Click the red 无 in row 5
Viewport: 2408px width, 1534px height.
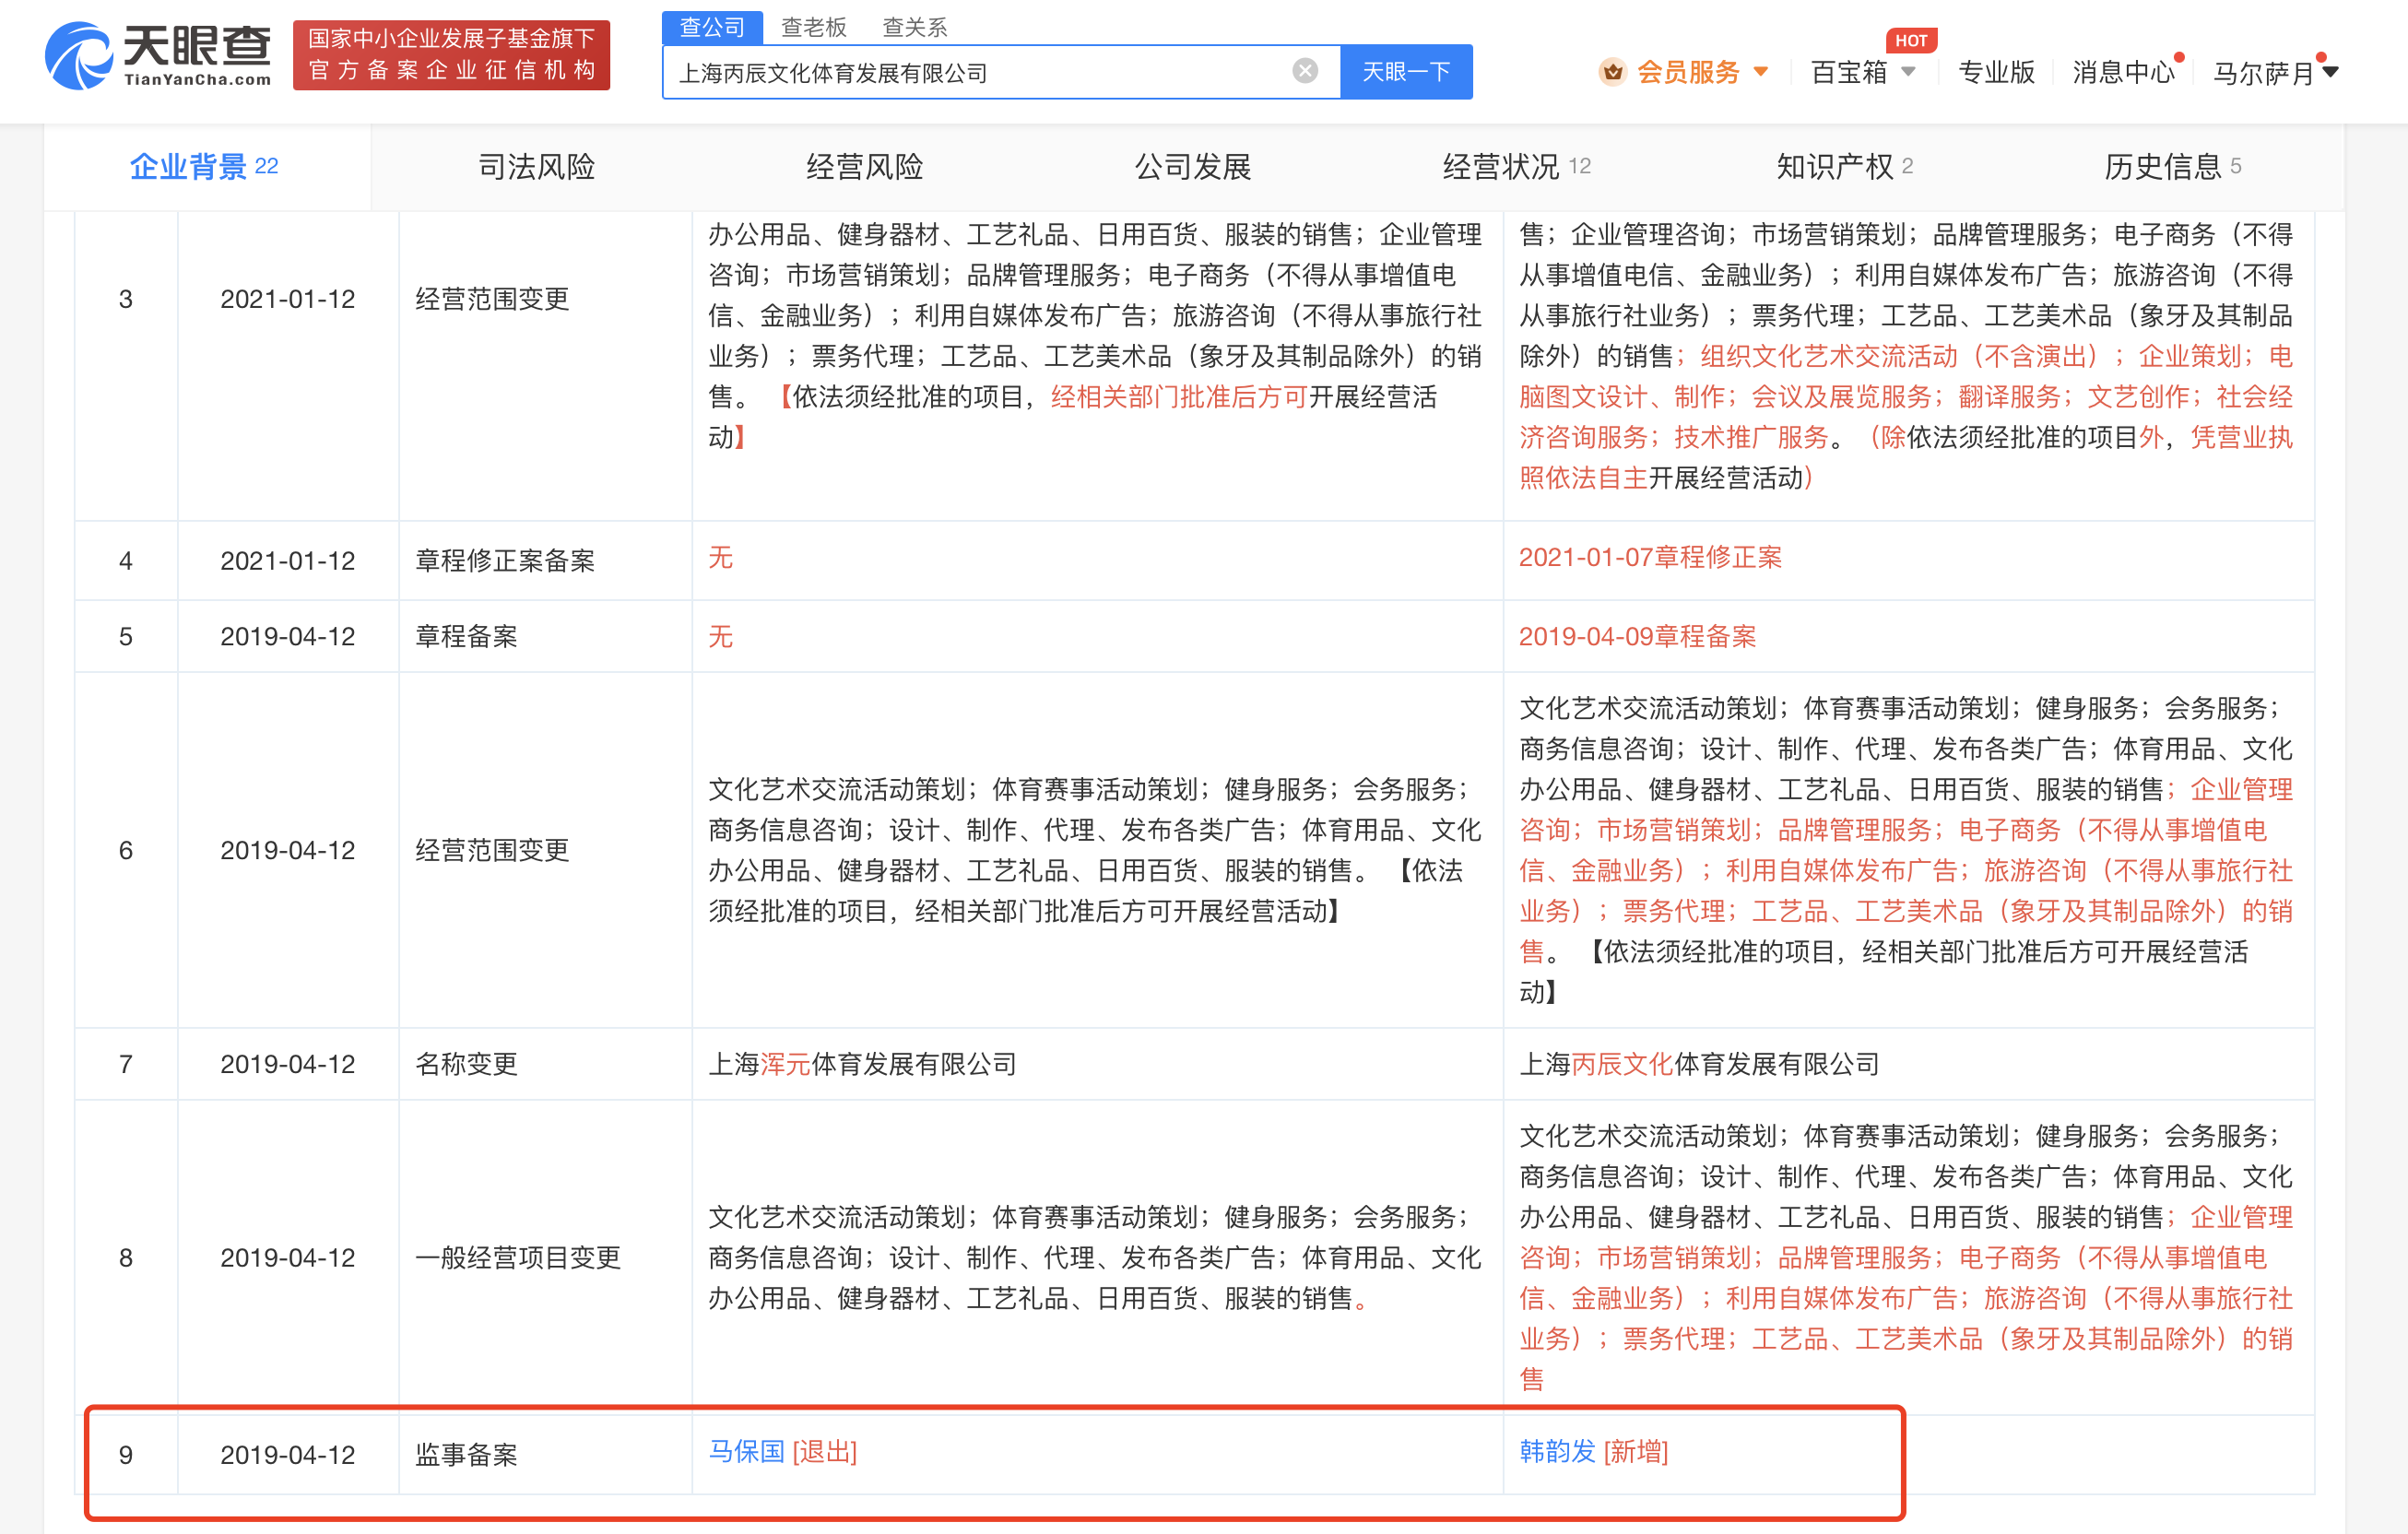pyautogui.click(x=720, y=636)
